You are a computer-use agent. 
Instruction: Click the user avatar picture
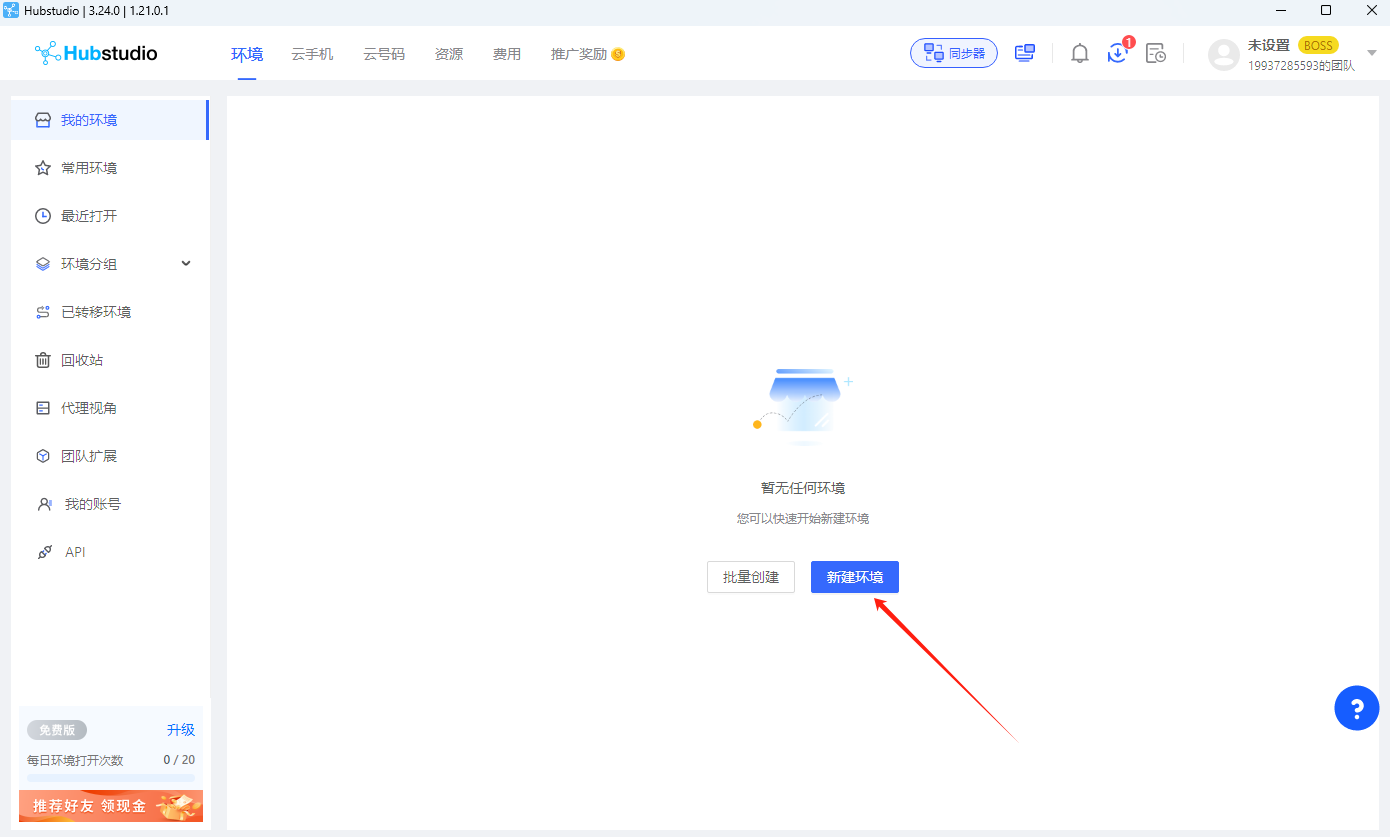tap(1224, 54)
